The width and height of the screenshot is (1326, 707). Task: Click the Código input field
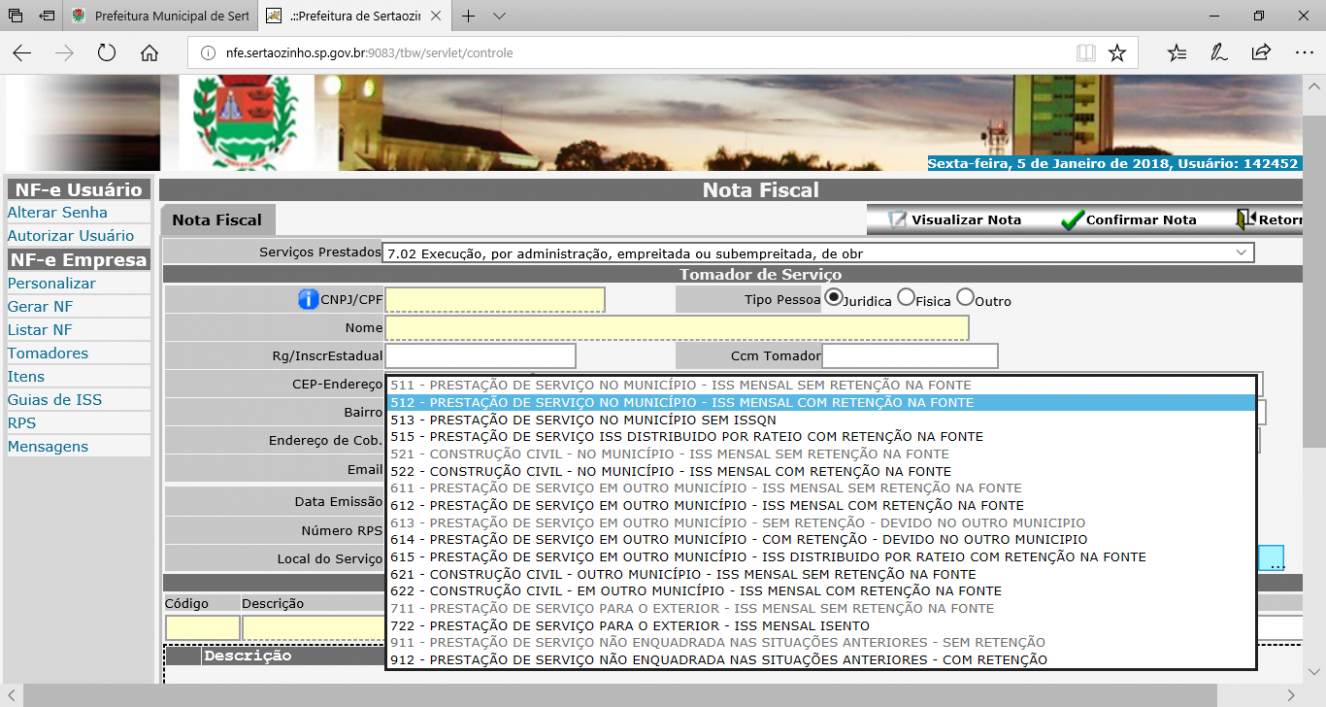203,628
